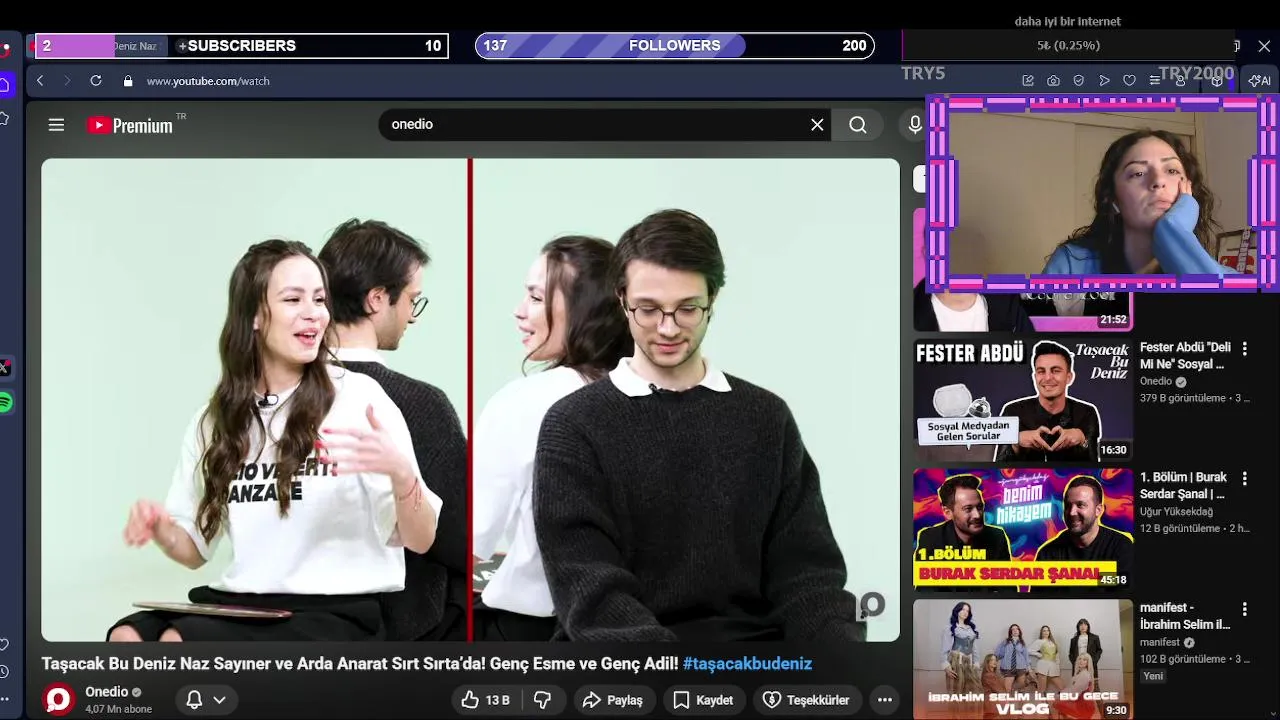Image resolution: width=1280 pixels, height=720 pixels.
Task: Select the video title text 'Taşacak Bu Deniz Naz Sayıner…'
Action: [x=360, y=664]
